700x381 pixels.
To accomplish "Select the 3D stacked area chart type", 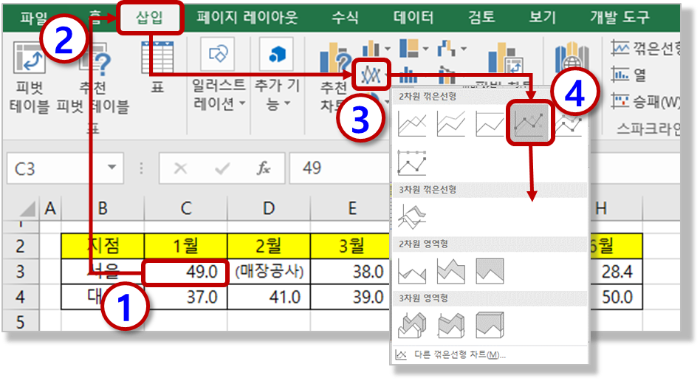I will [451, 325].
